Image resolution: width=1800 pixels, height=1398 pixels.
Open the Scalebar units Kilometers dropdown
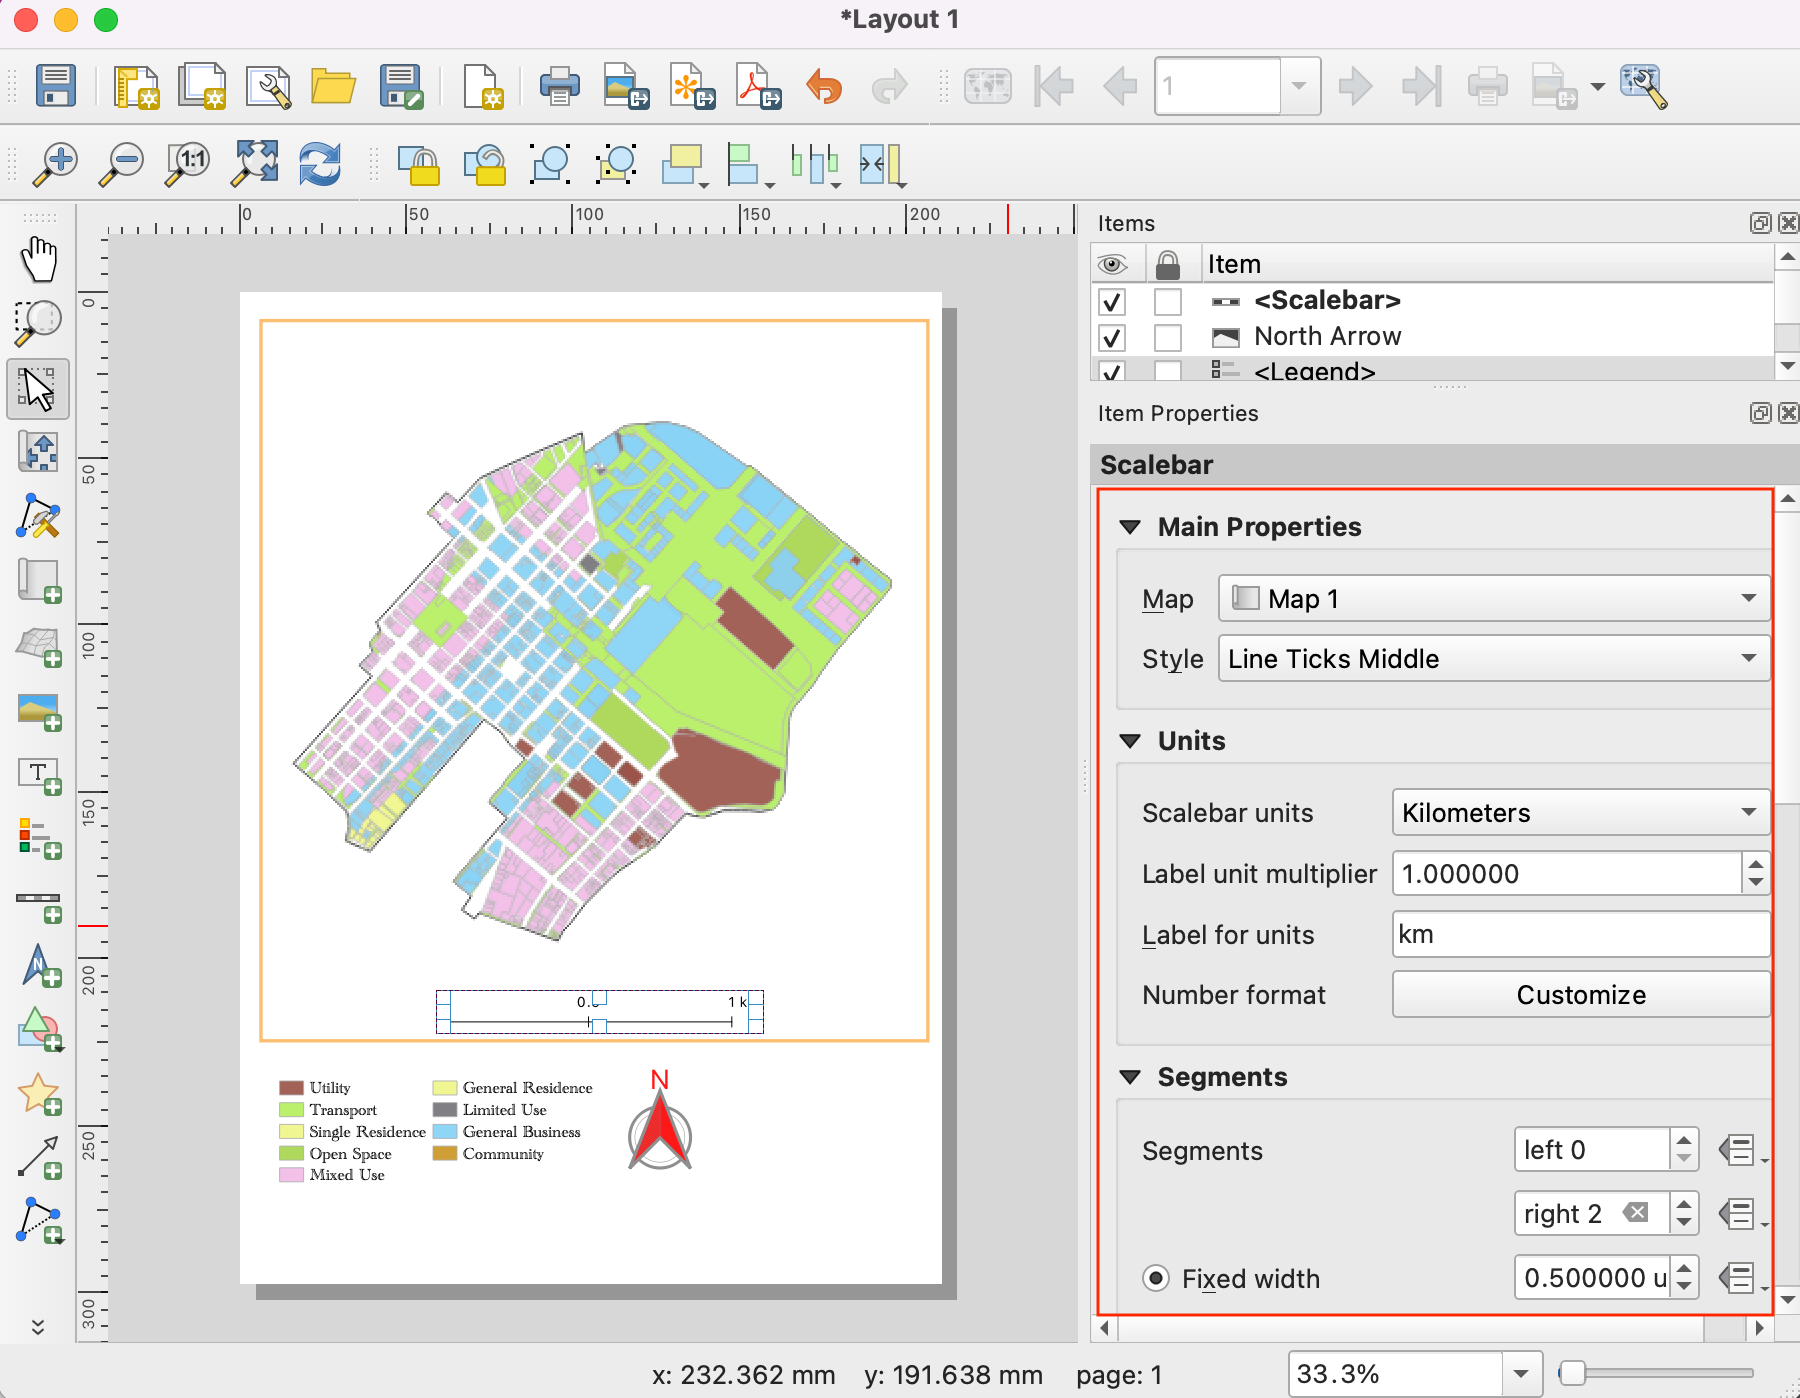[x=1579, y=813]
